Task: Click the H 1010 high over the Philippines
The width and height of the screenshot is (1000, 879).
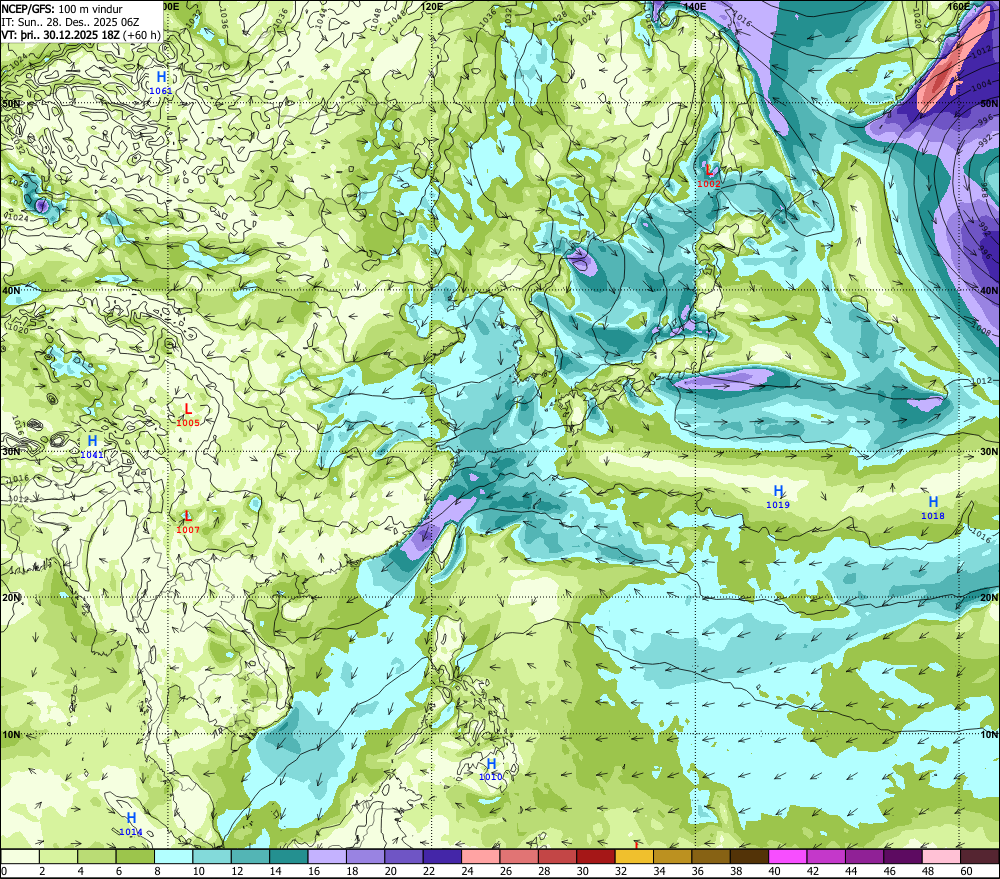Action: tap(491, 769)
